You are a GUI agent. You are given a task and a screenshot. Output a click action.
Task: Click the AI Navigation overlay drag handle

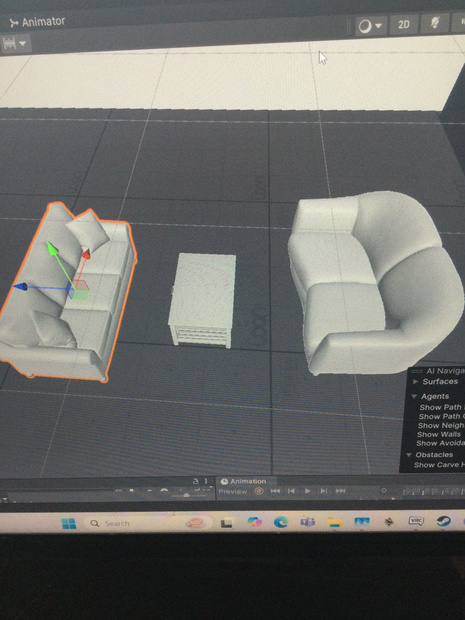point(416,371)
